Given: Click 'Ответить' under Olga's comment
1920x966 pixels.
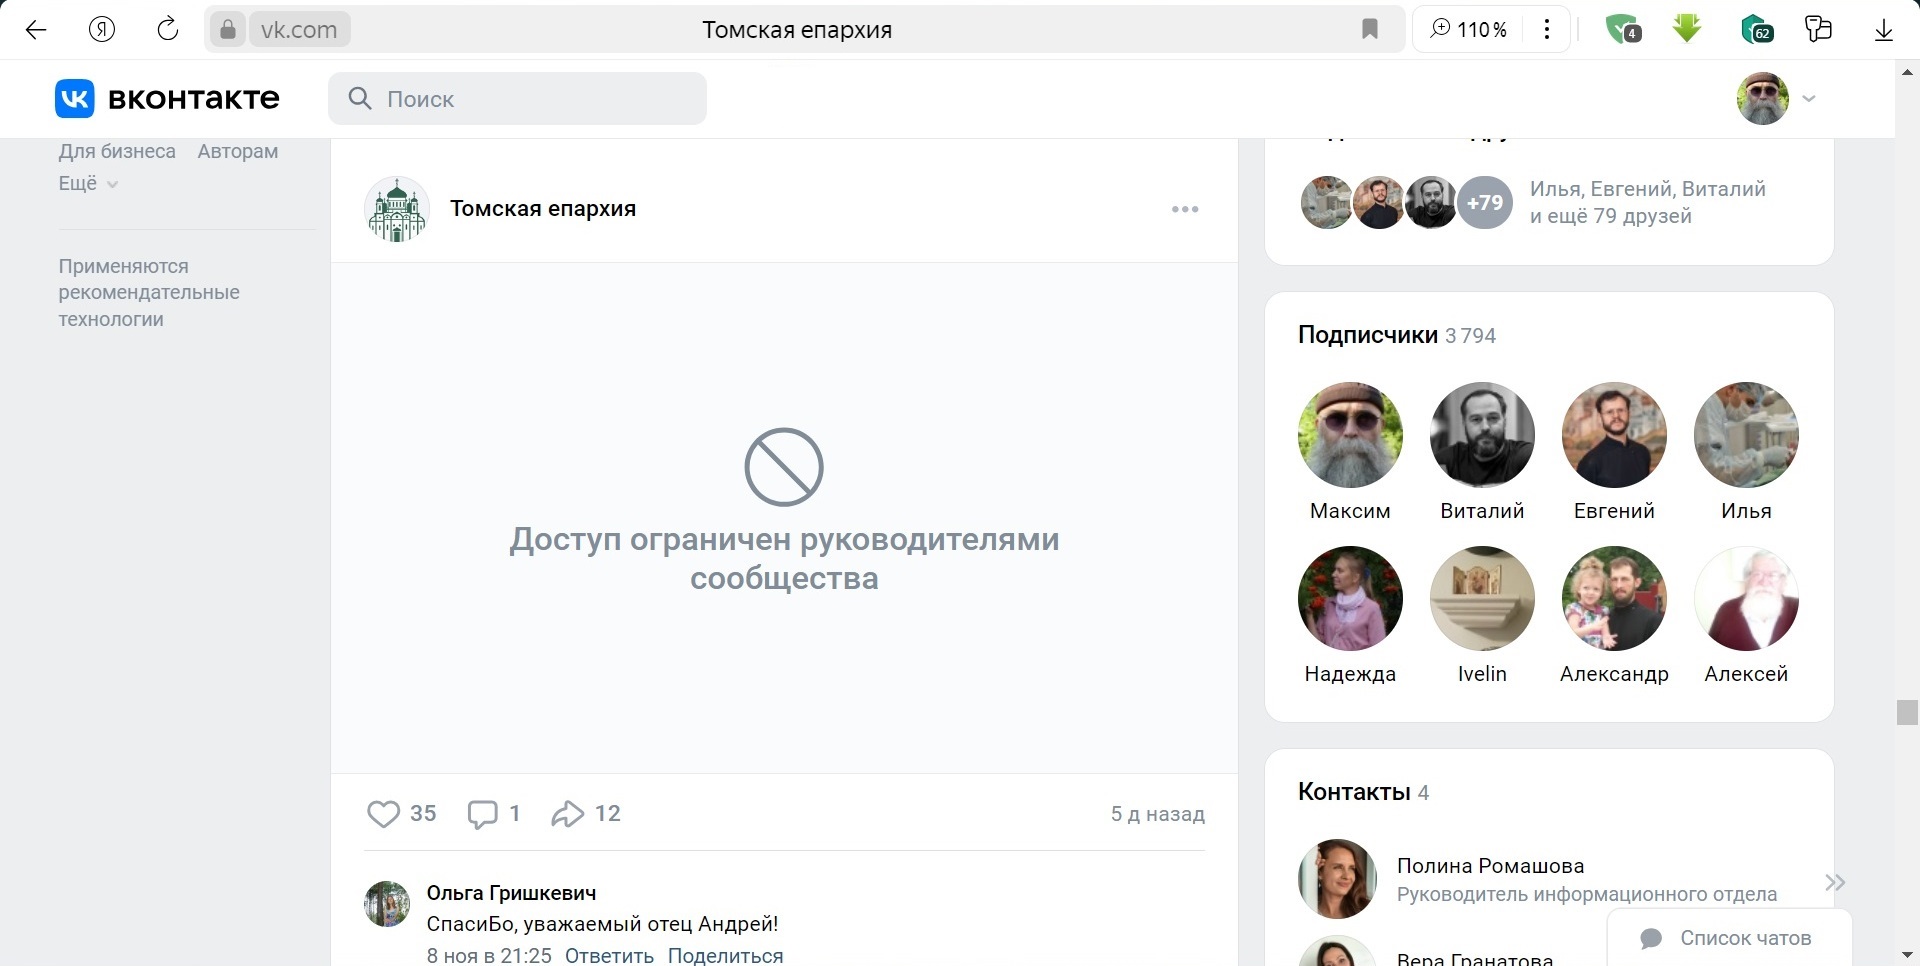Looking at the screenshot, I should (x=609, y=955).
